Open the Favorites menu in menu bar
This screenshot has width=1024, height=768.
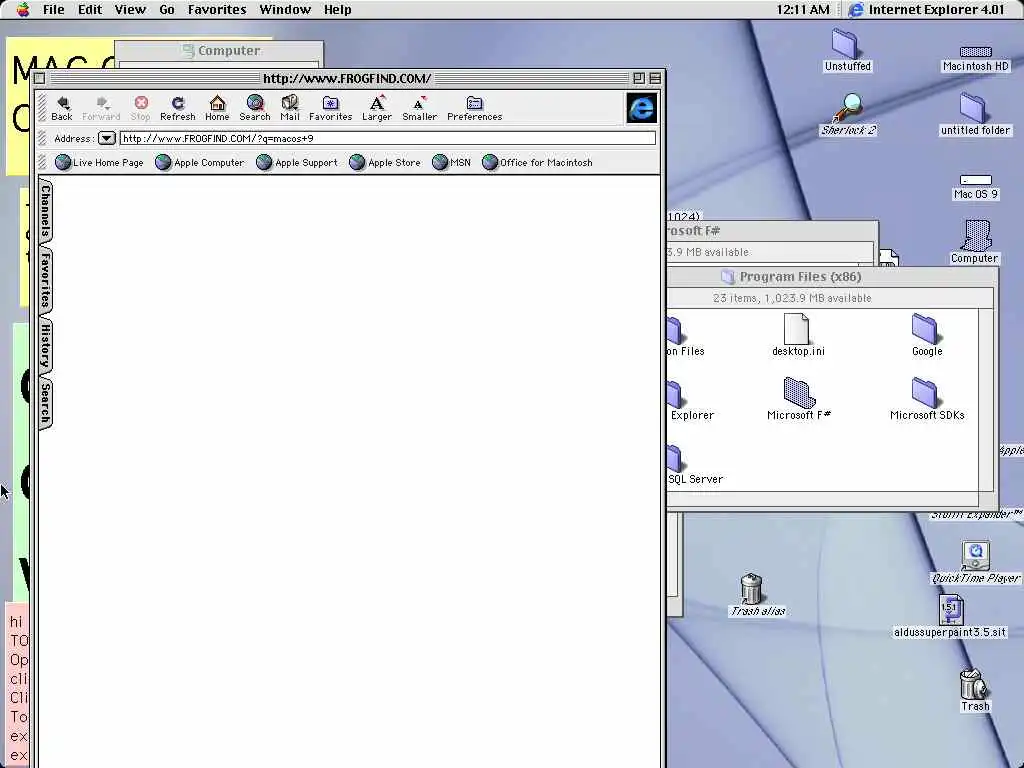pyautogui.click(x=217, y=9)
